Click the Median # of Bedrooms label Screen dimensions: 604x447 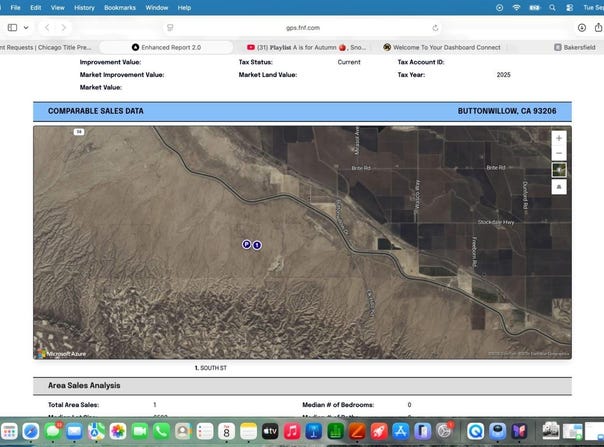point(338,405)
